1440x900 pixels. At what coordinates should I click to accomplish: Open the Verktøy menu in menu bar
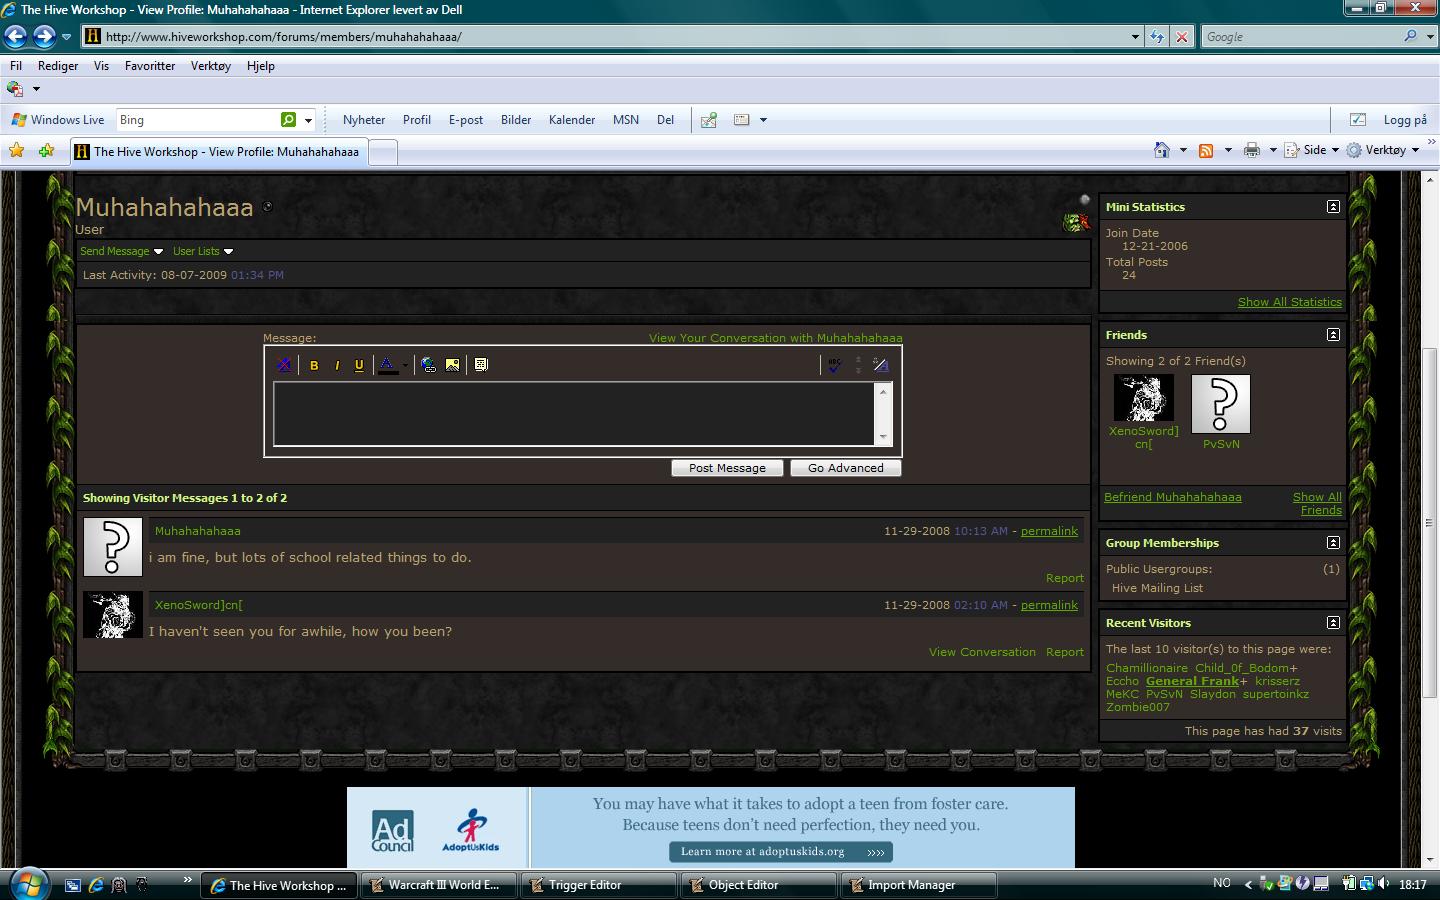[x=210, y=66]
